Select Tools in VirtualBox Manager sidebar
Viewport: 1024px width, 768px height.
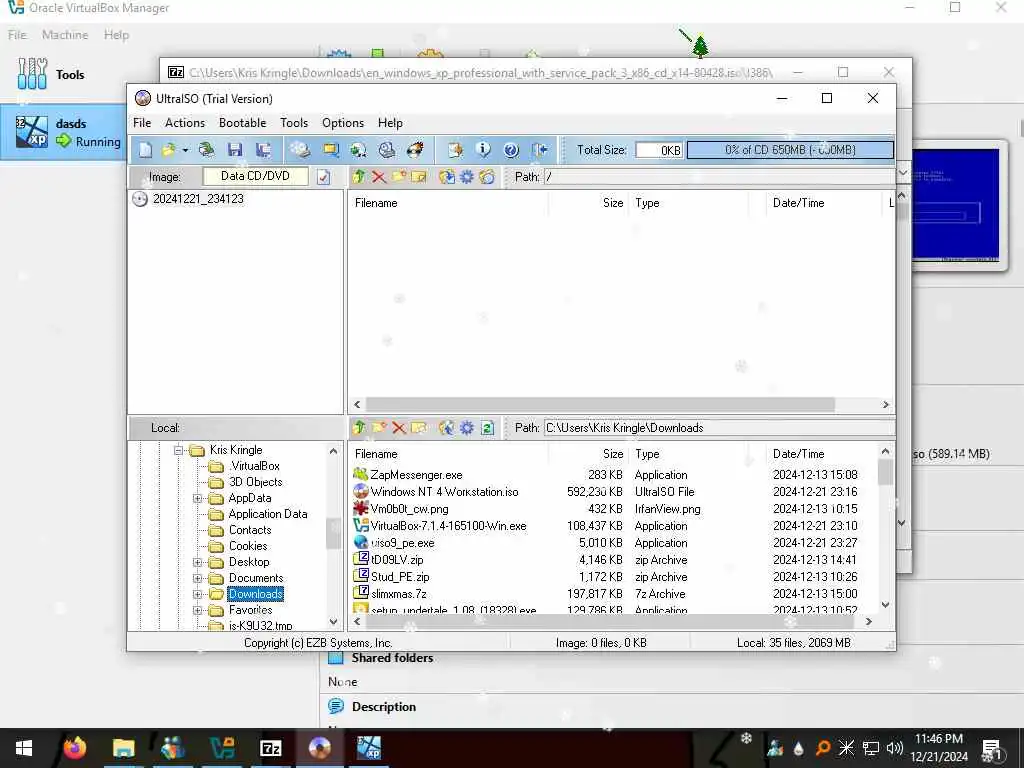point(51,74)
